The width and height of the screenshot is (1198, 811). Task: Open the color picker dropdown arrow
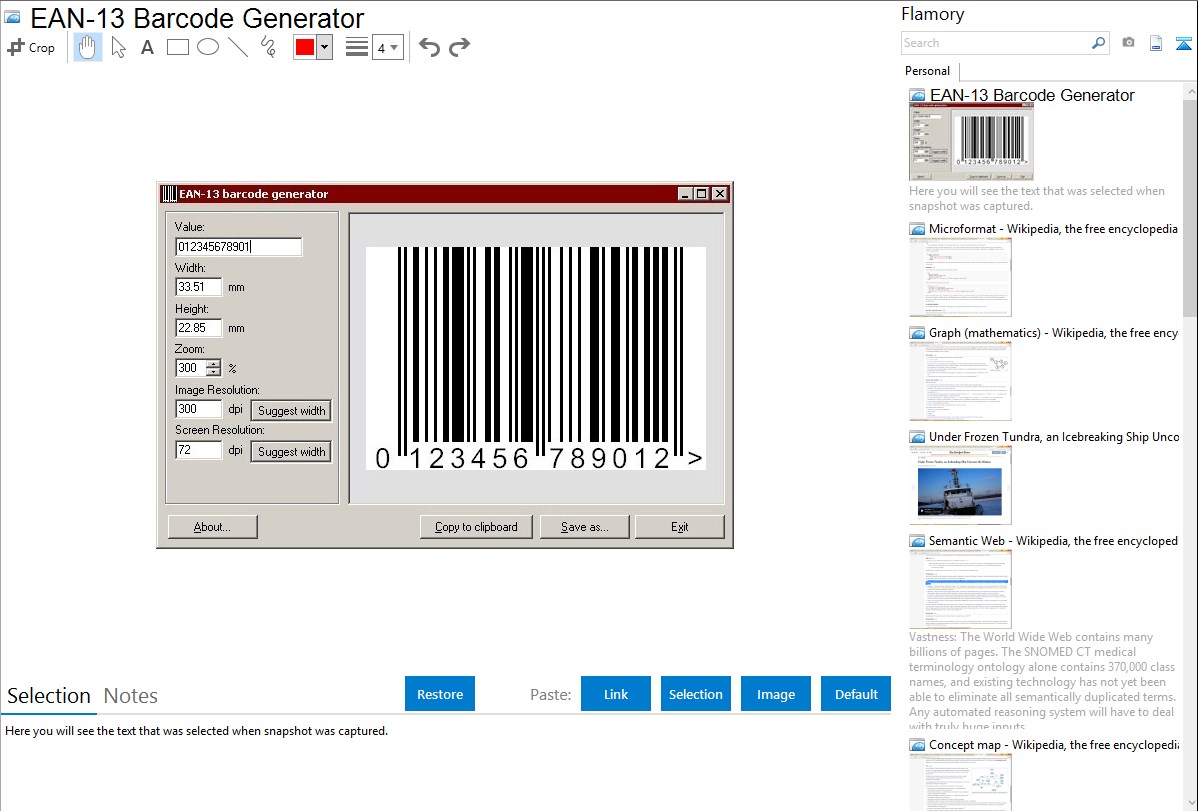[324, 47]
